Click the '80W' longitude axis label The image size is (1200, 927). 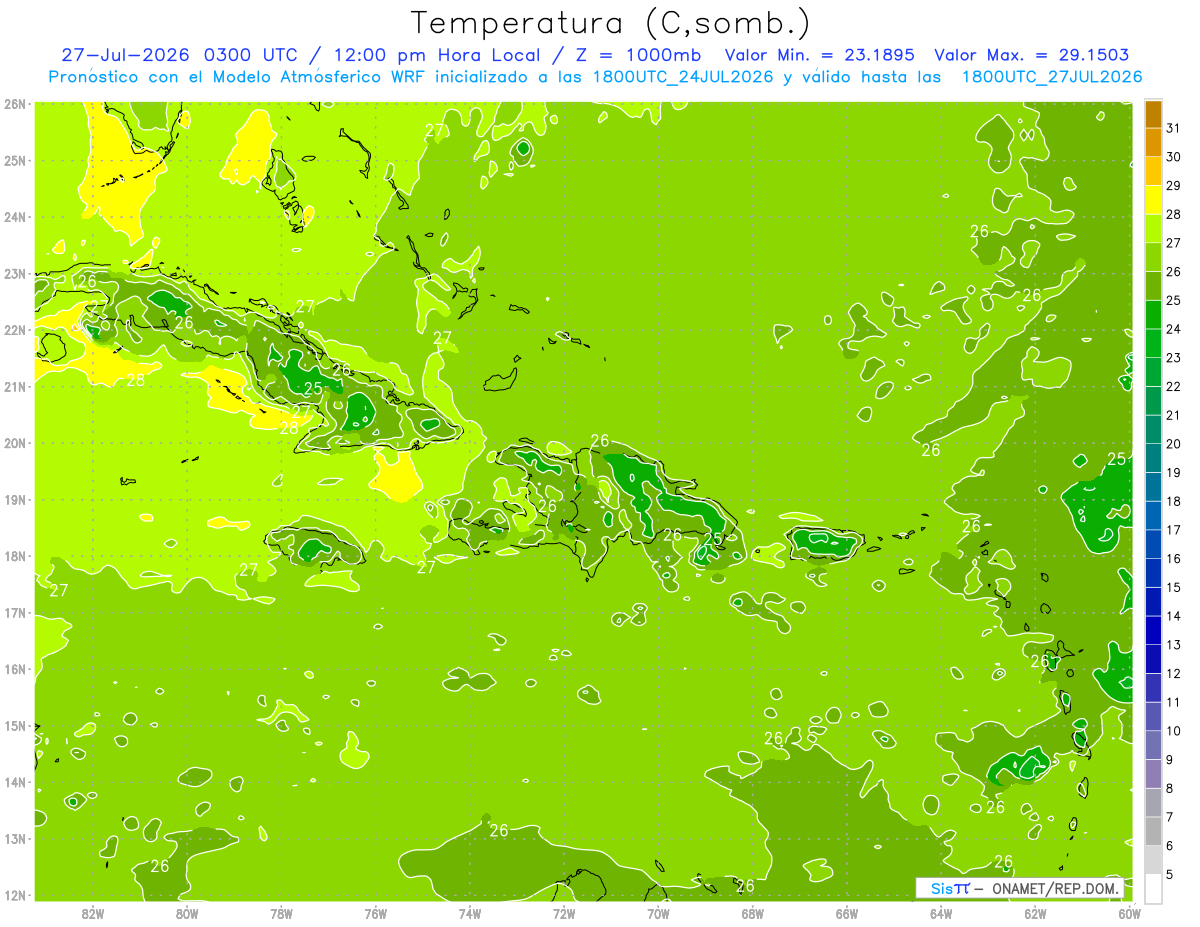pyautogui.click(x=187, y=913)
